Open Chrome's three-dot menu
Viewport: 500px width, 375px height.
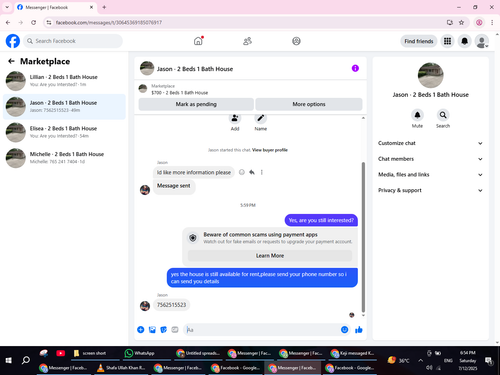[x=492, y=22]
